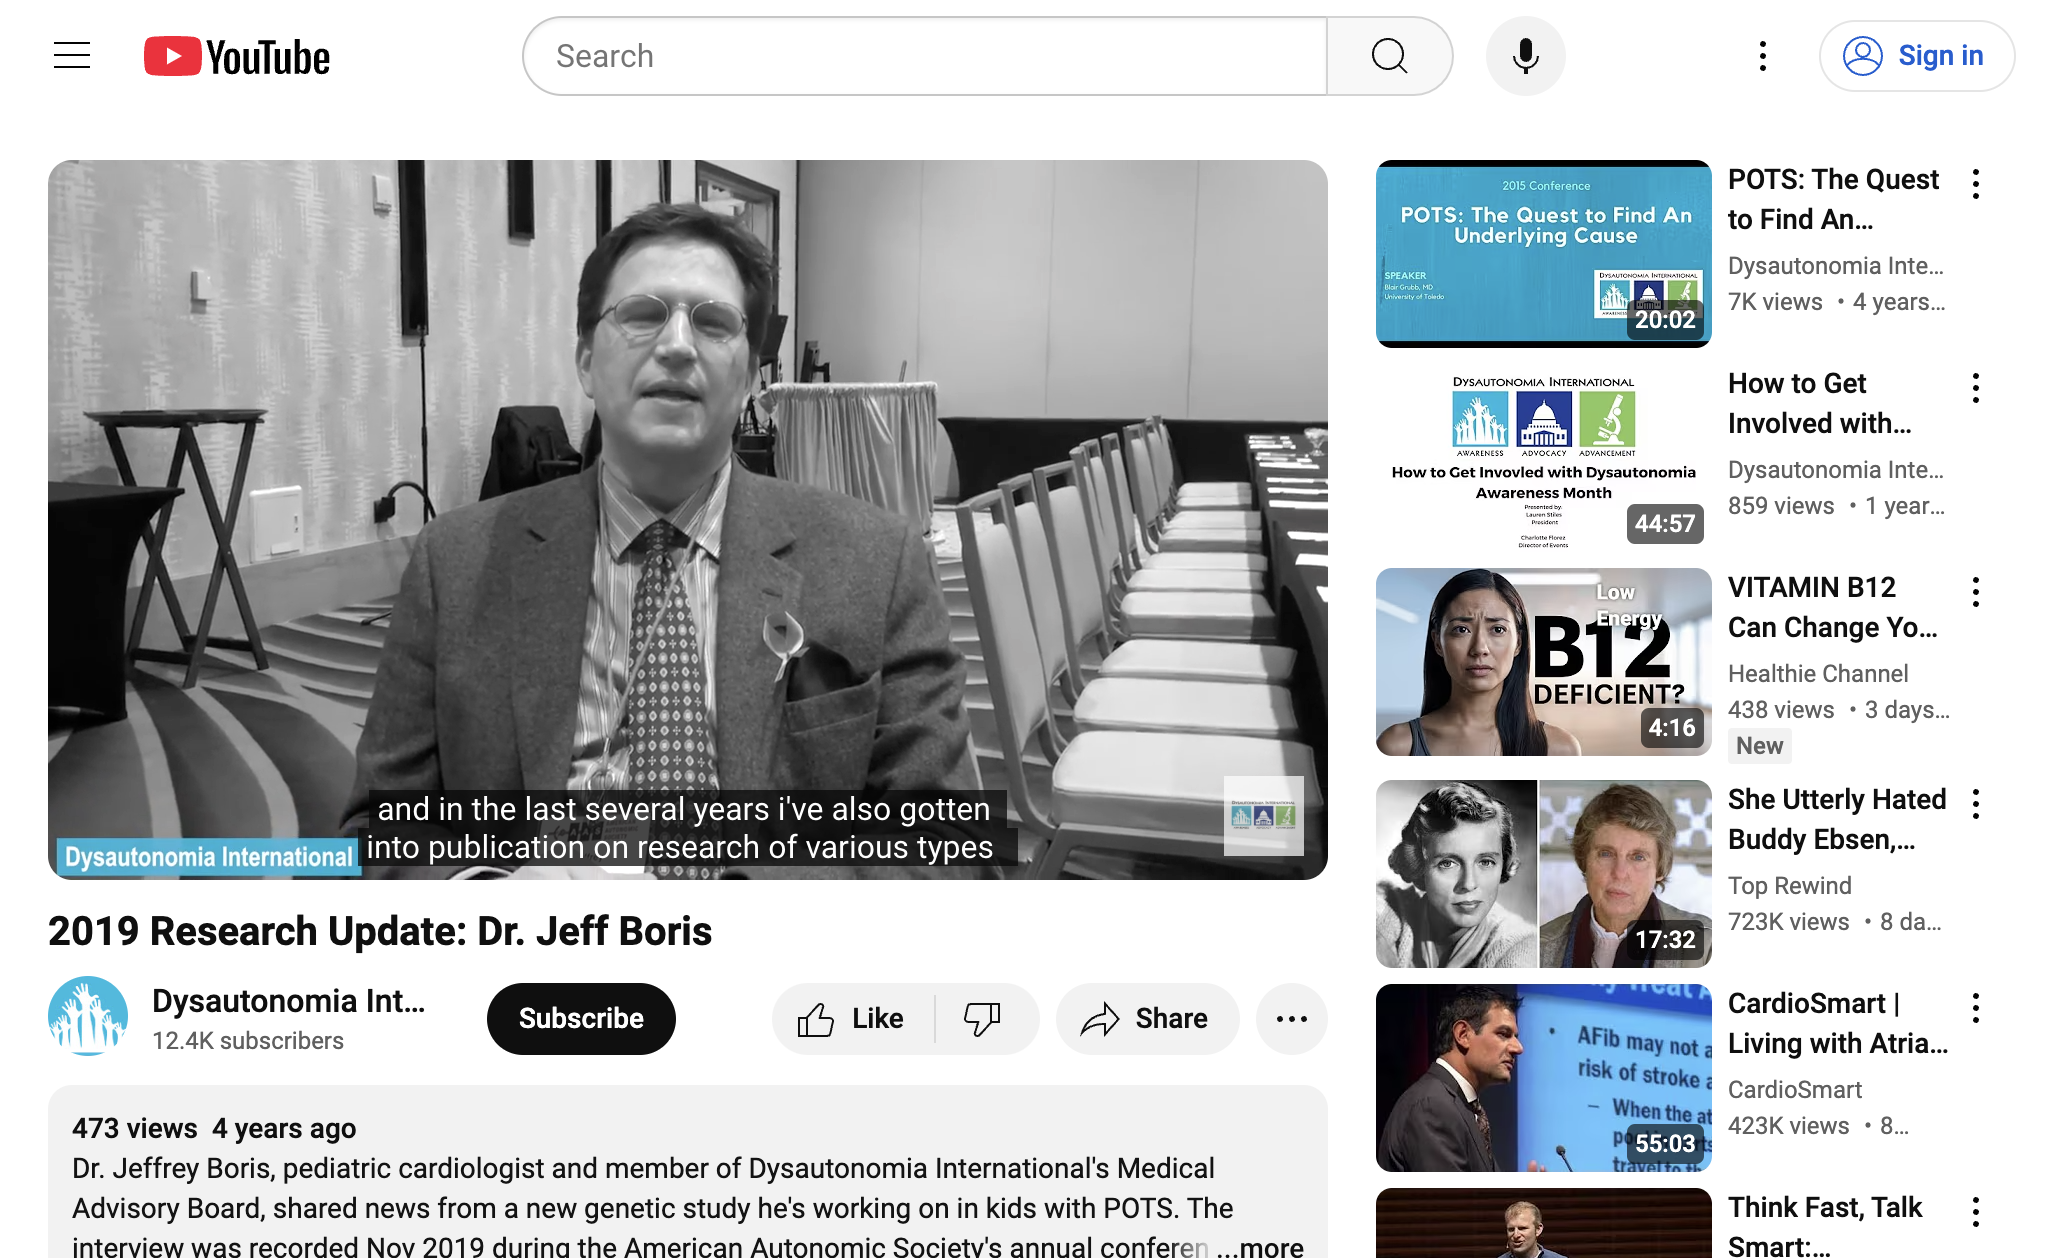Open the title Think Fast, Talk Smart
2048x1258 pixels.
coord(1825,1225)
